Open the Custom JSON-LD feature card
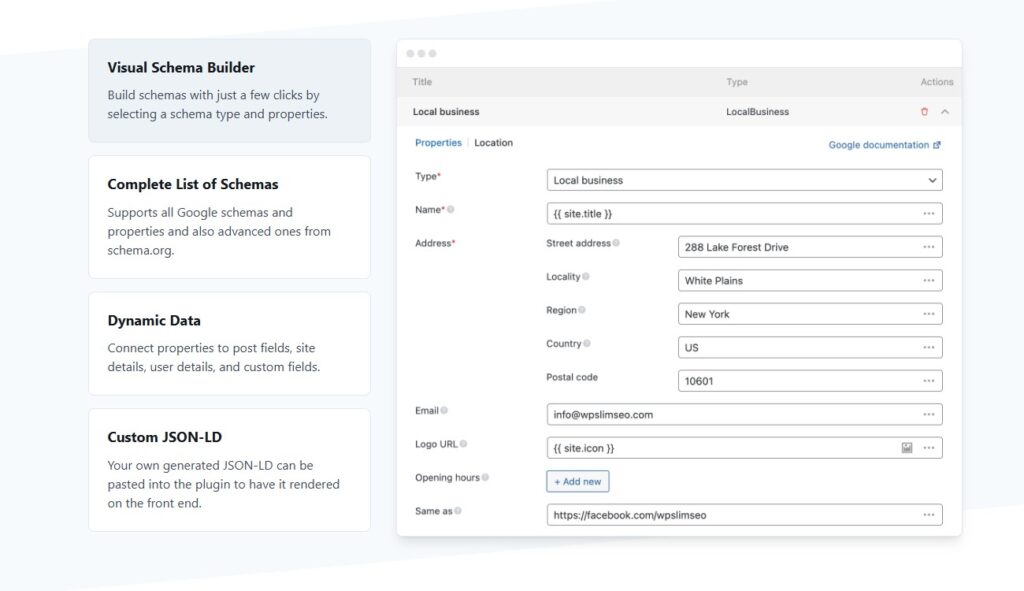 [x=229, y=469]
